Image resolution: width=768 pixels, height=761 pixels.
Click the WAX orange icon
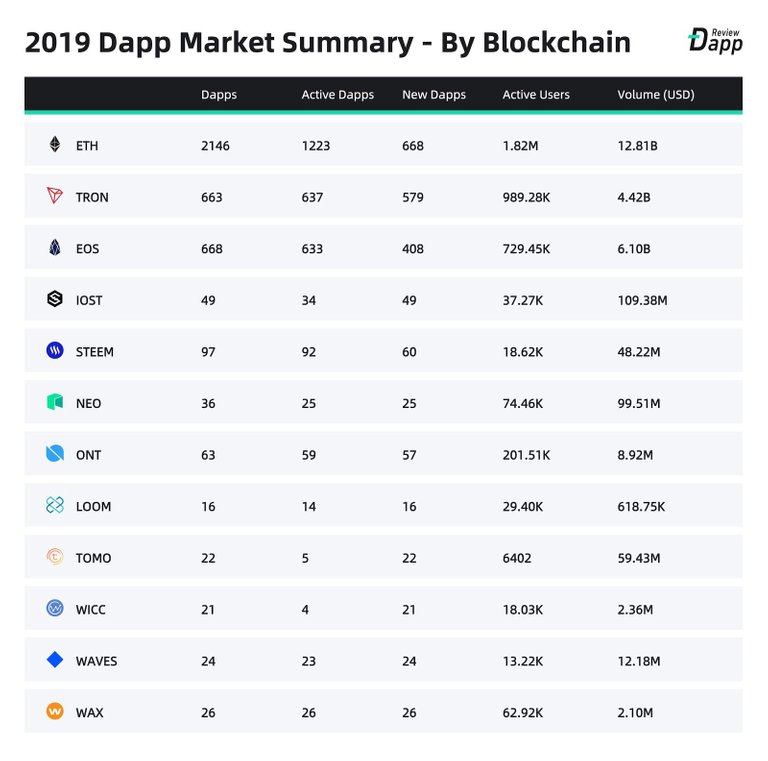tap(55, 712)
